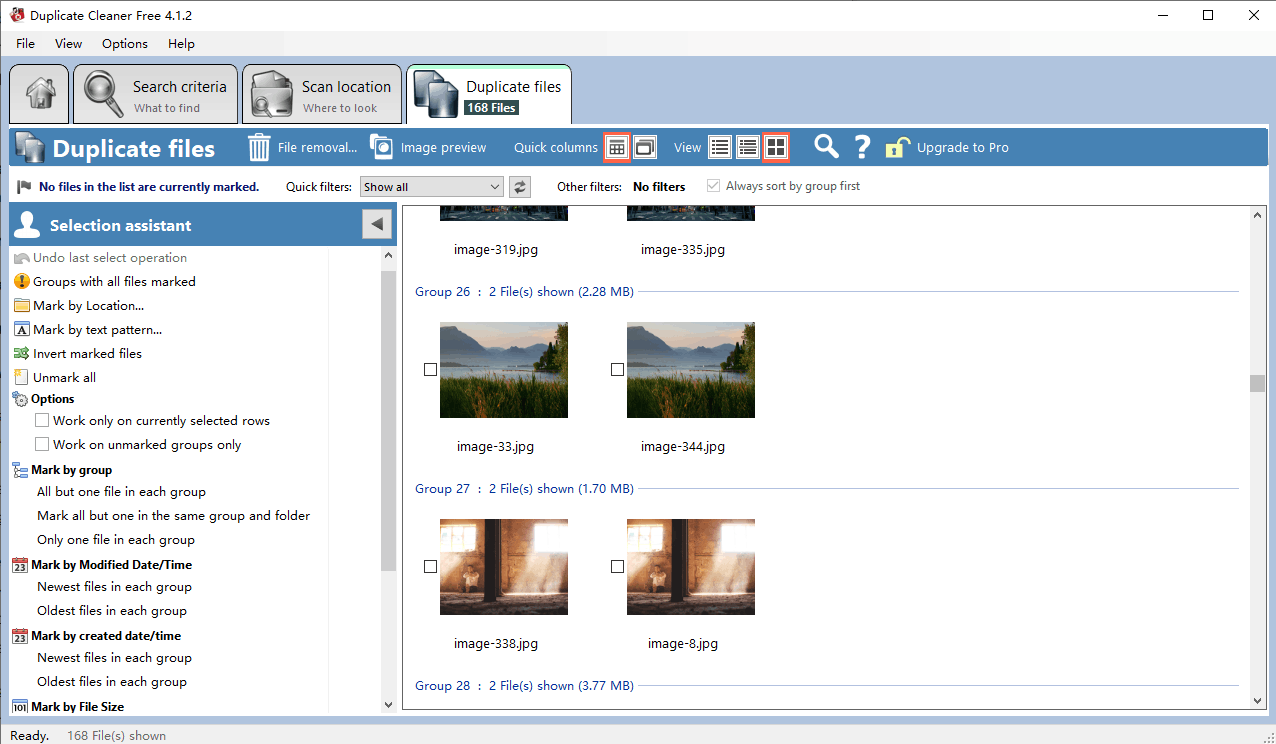
Task: Click the Options gear icon in assistant
Action: (21, 399)
